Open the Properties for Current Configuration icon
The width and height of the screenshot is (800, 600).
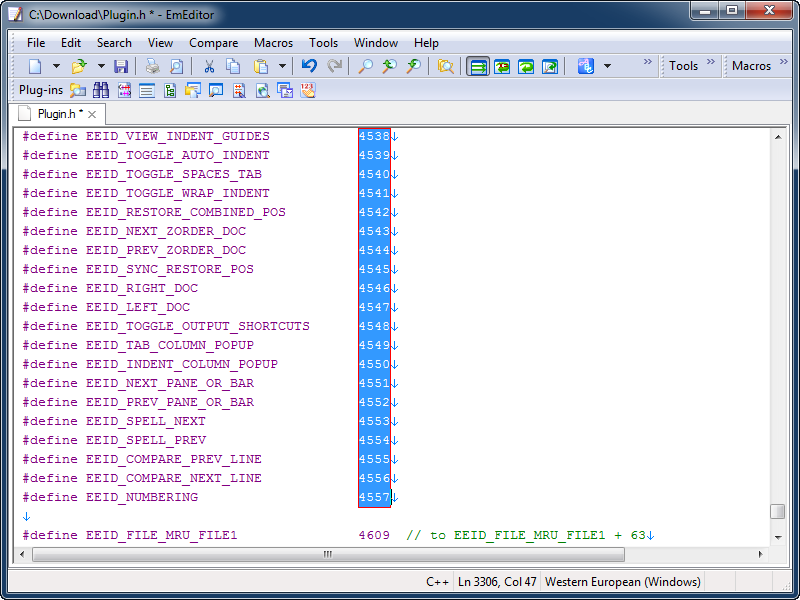click(x=585, y=66)
